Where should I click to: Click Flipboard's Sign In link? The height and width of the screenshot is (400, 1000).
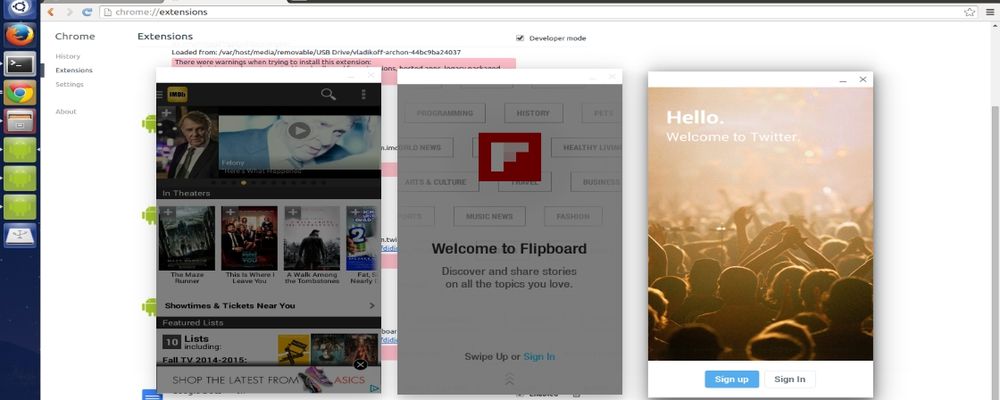pos(539,357)
